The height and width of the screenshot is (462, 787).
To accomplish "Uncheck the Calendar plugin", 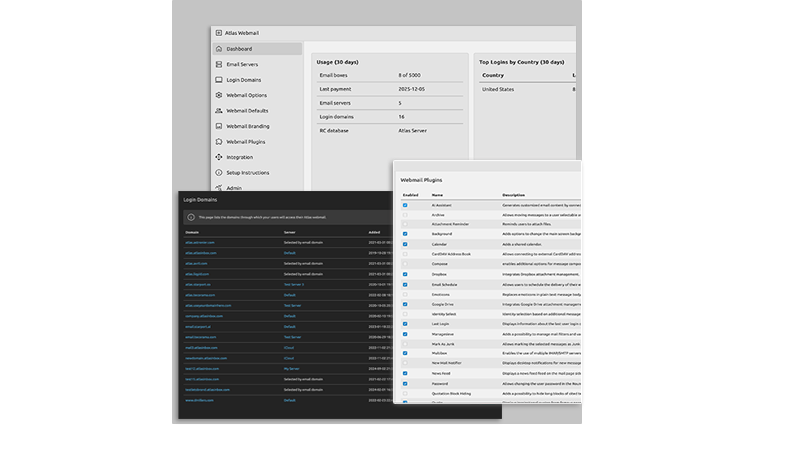I will (x=405, y=244).
